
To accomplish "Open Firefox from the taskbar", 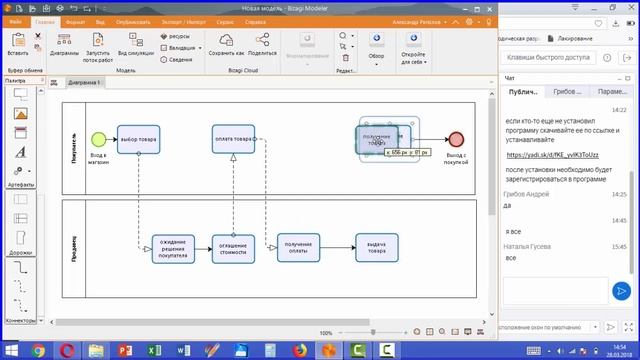I will click(x=300, y=351).
